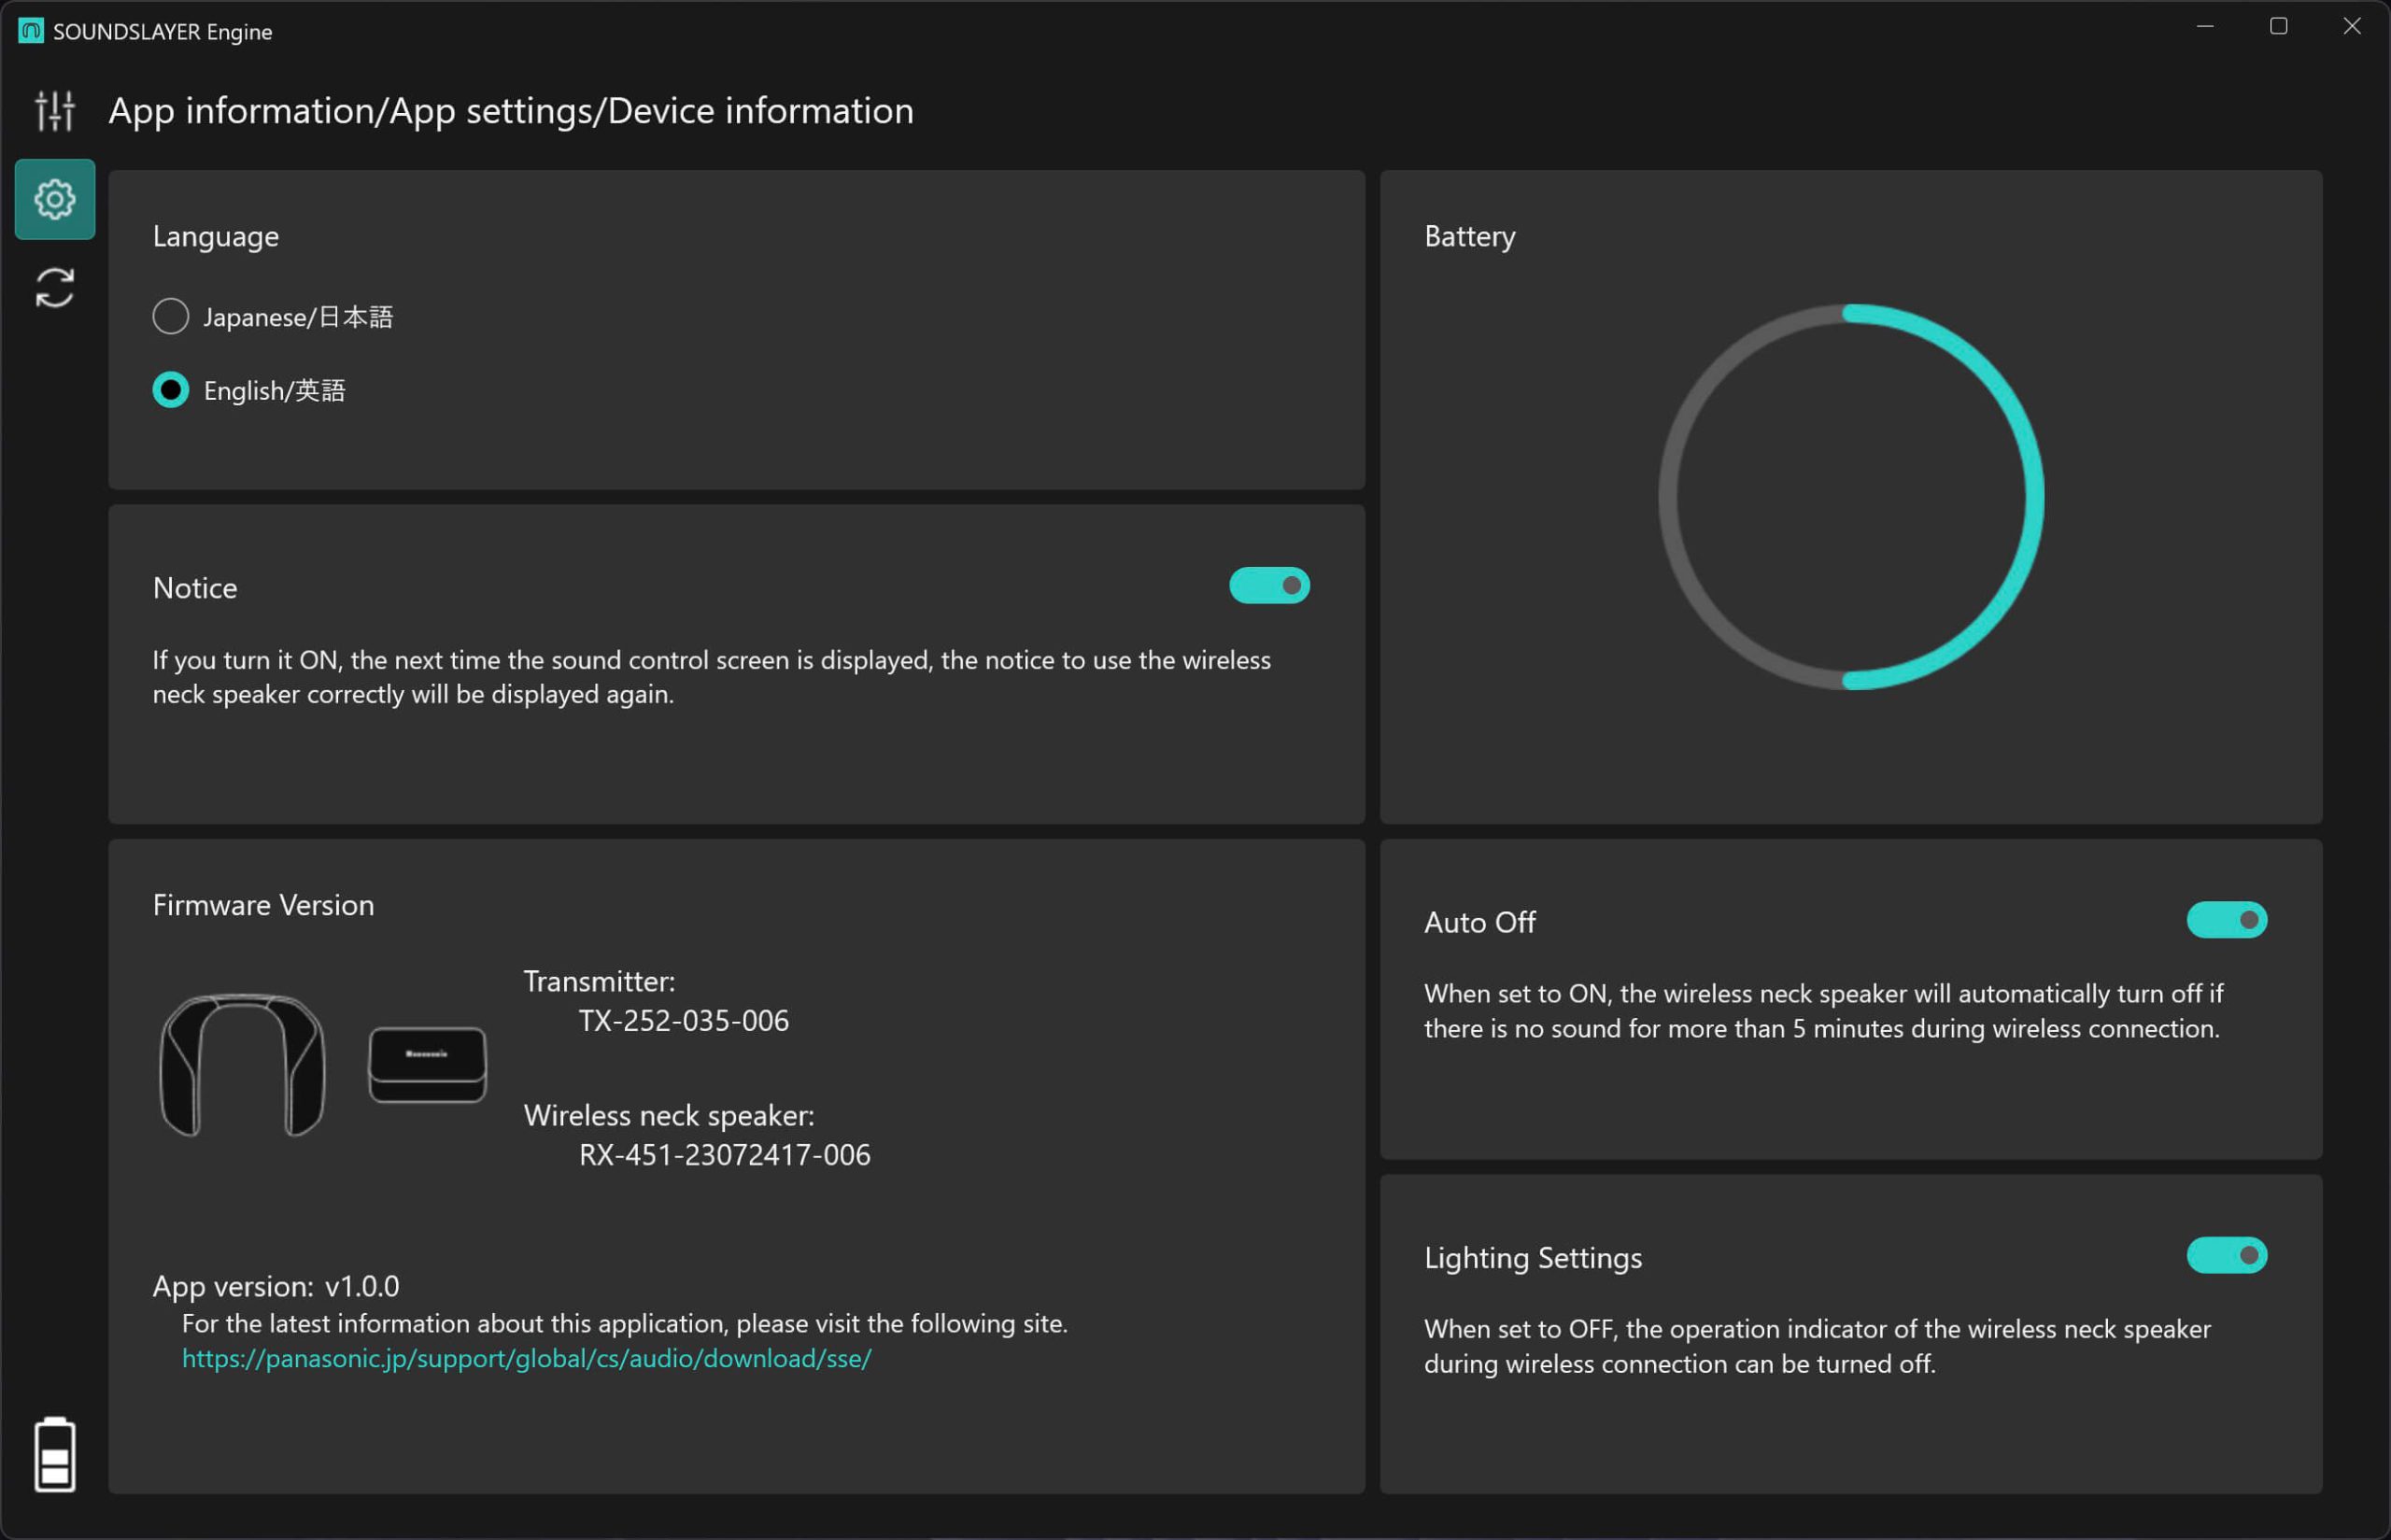Click the neck speaker firmware RX-451-23072417-006

[x=724, y=1155]
